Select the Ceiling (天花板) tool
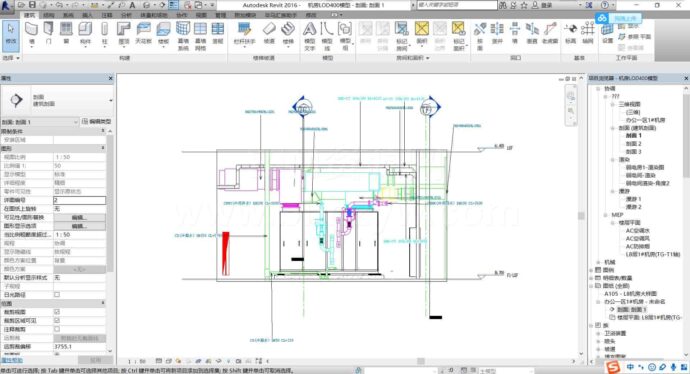This screenshot has height=374, width=690. [x=143, y=34]
